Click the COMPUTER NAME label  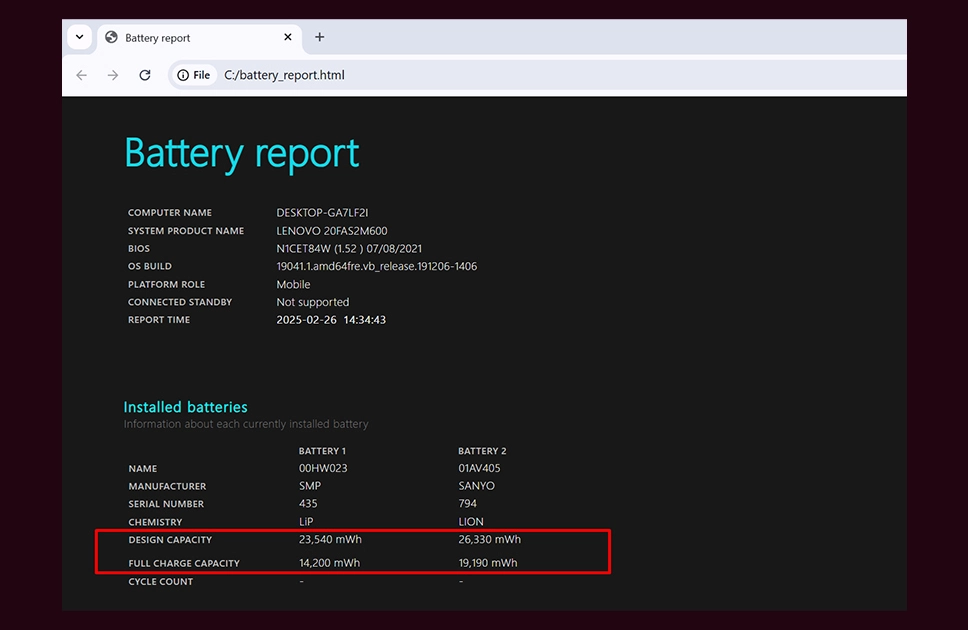point(170,212)
